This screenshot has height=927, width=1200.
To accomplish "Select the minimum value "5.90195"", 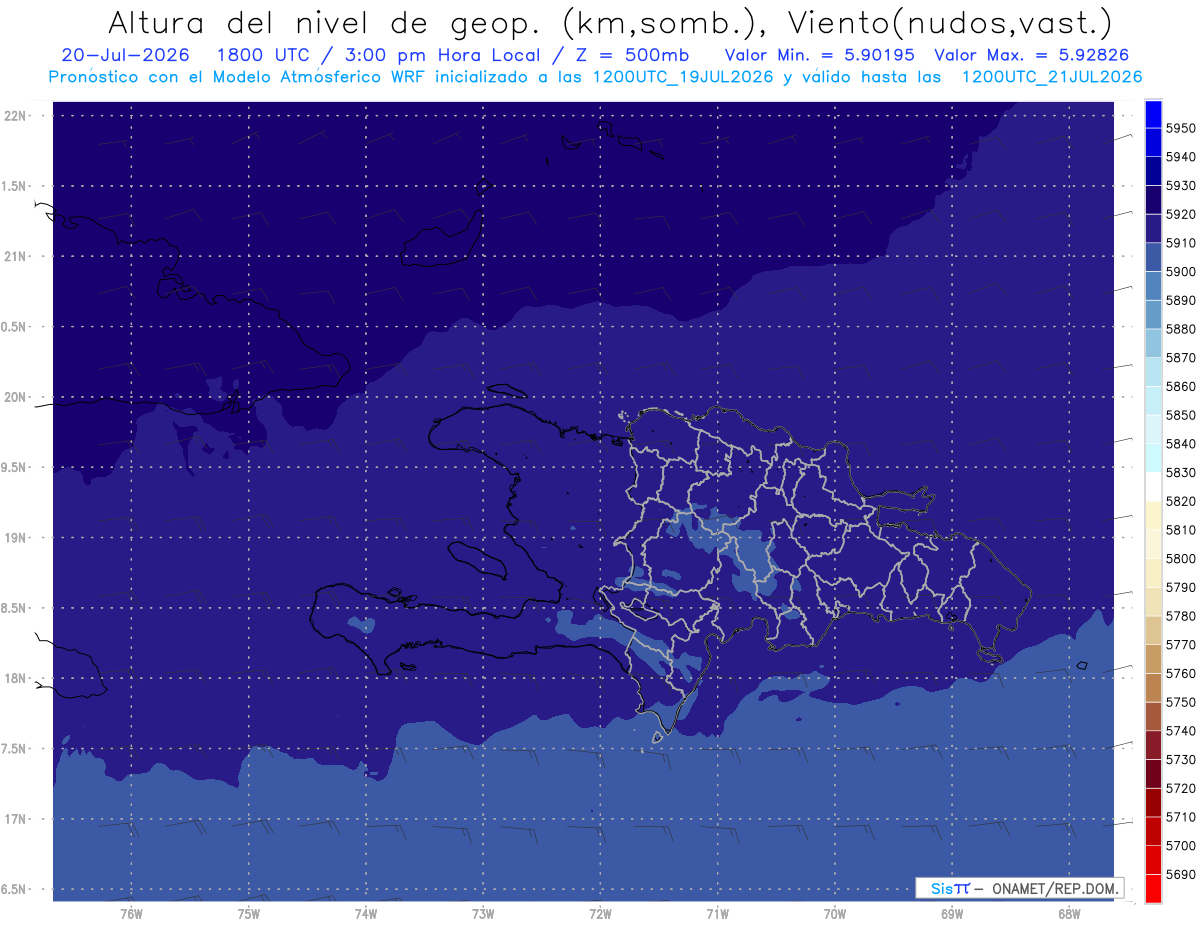I will [x=880, y=55].
